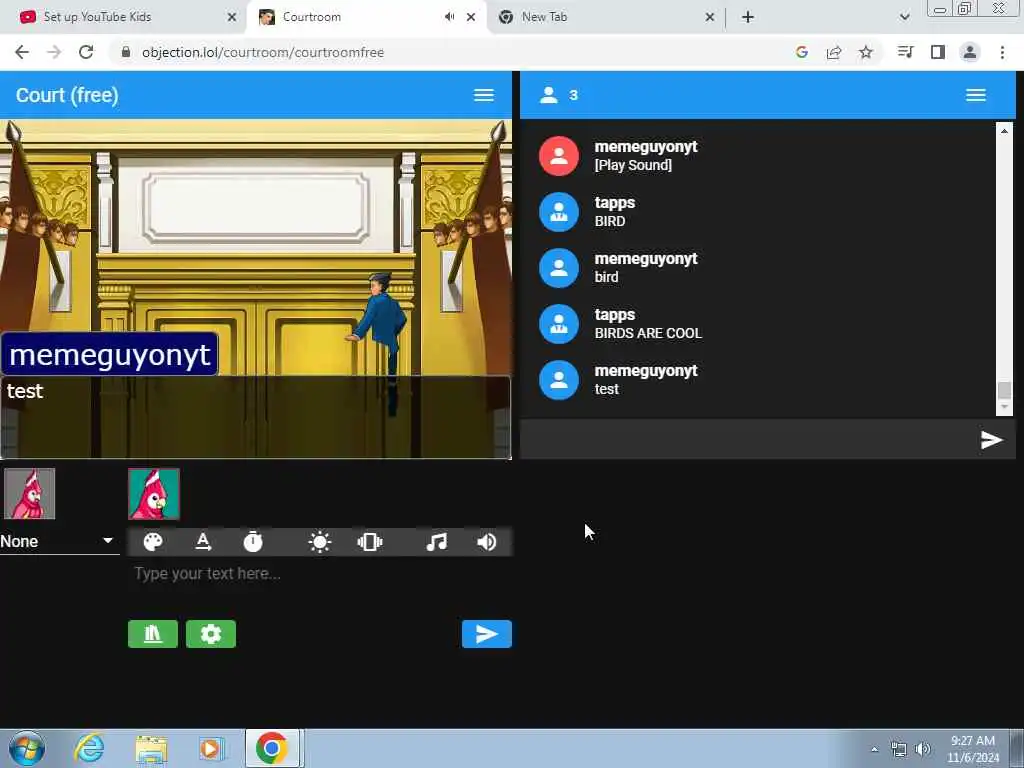Click the chat message input field
The image size is (1024, 768).
748,440
